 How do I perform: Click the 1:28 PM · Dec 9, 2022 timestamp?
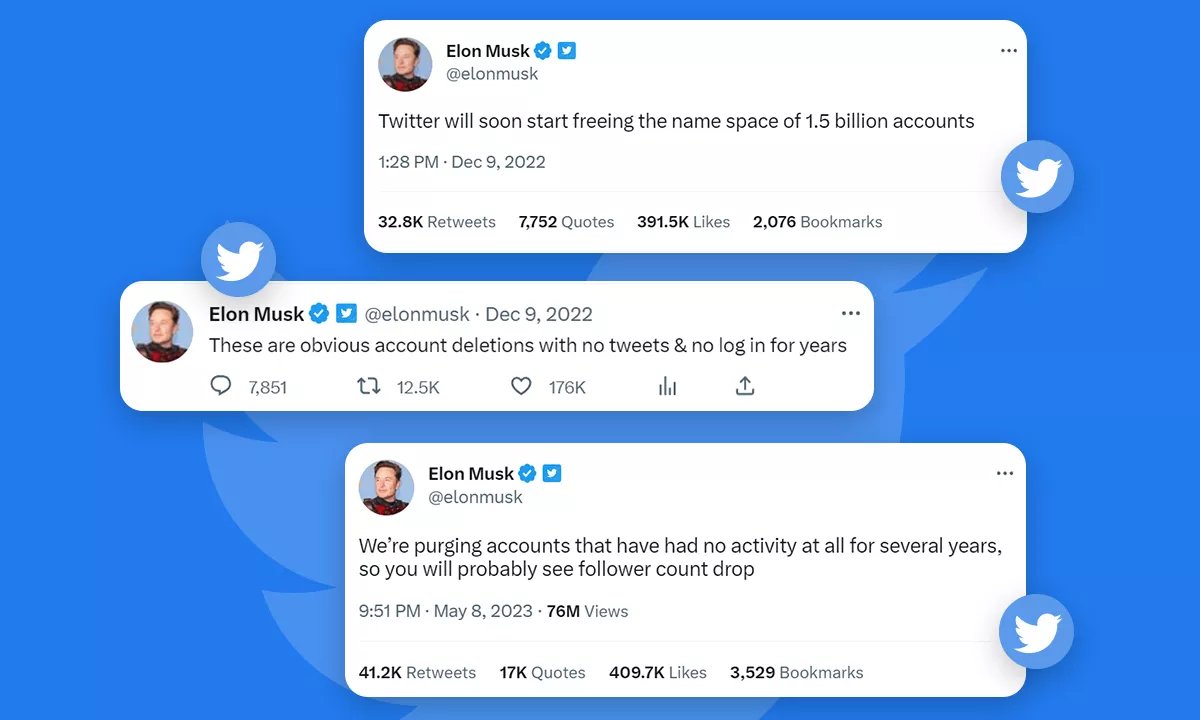click(462, 162)
